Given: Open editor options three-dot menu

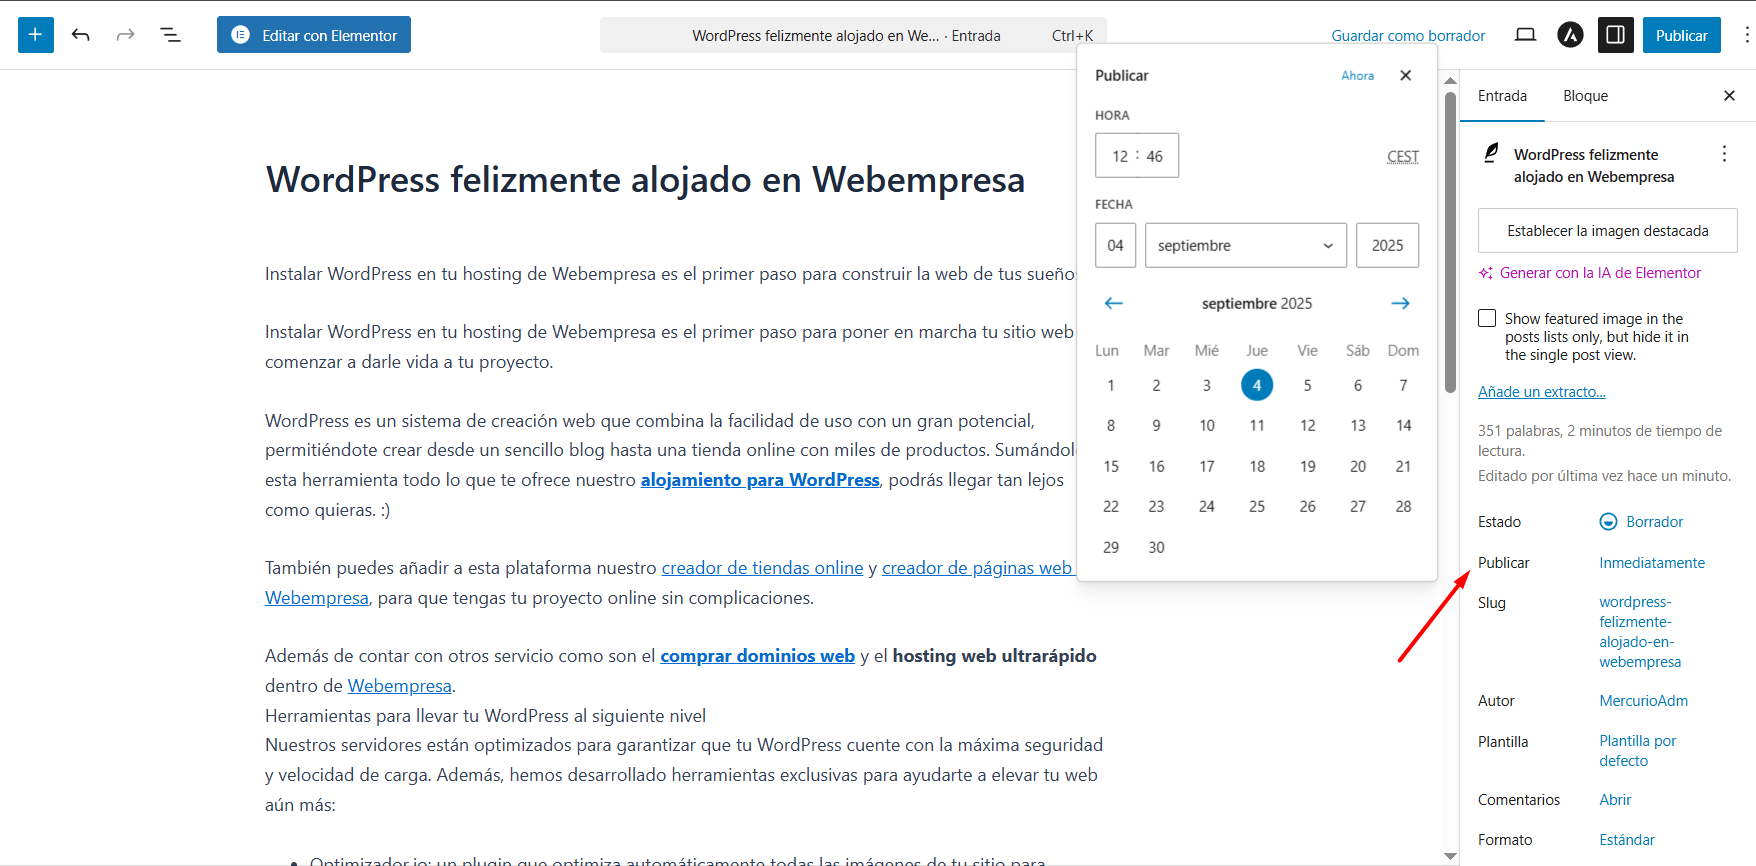Looking at the screenshot, I should tap(1746, 35).
